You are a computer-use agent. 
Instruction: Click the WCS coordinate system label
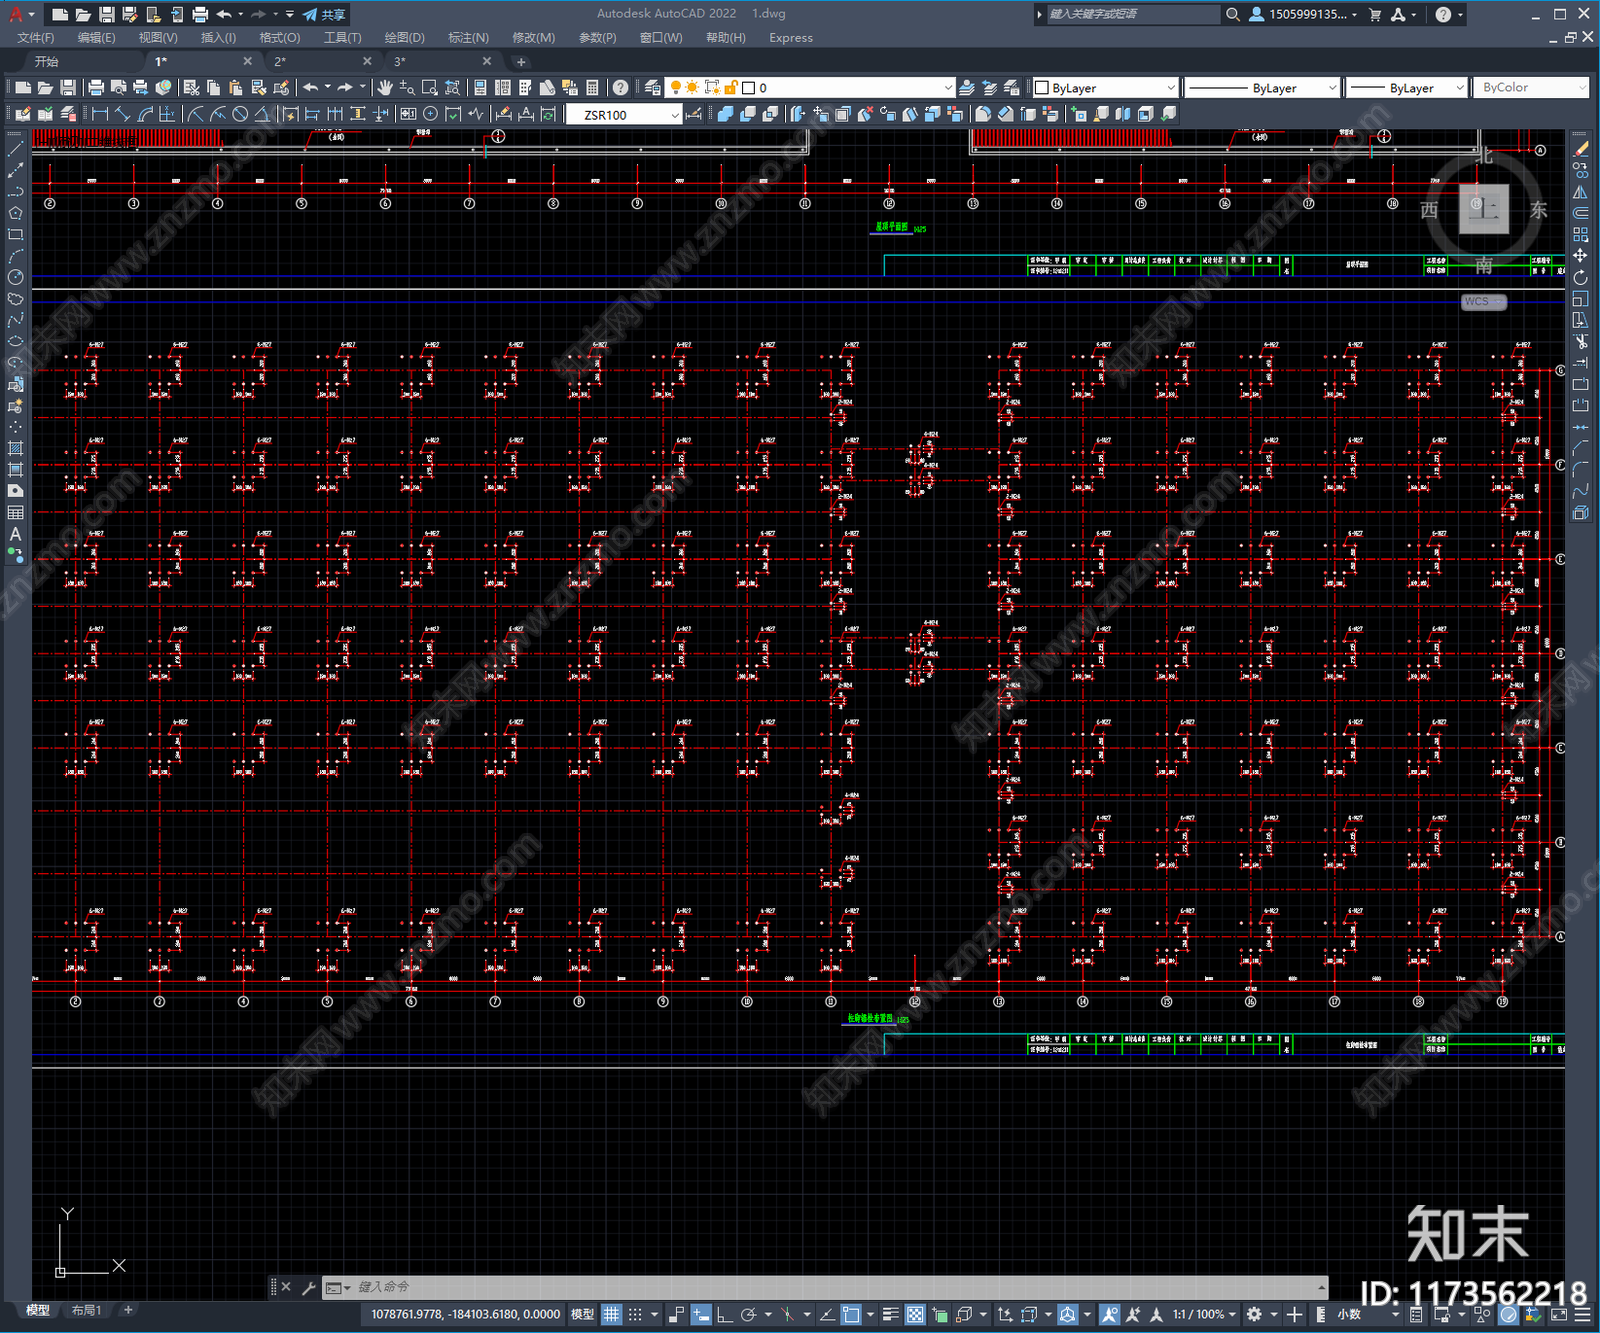click(x=1484, y=302)
